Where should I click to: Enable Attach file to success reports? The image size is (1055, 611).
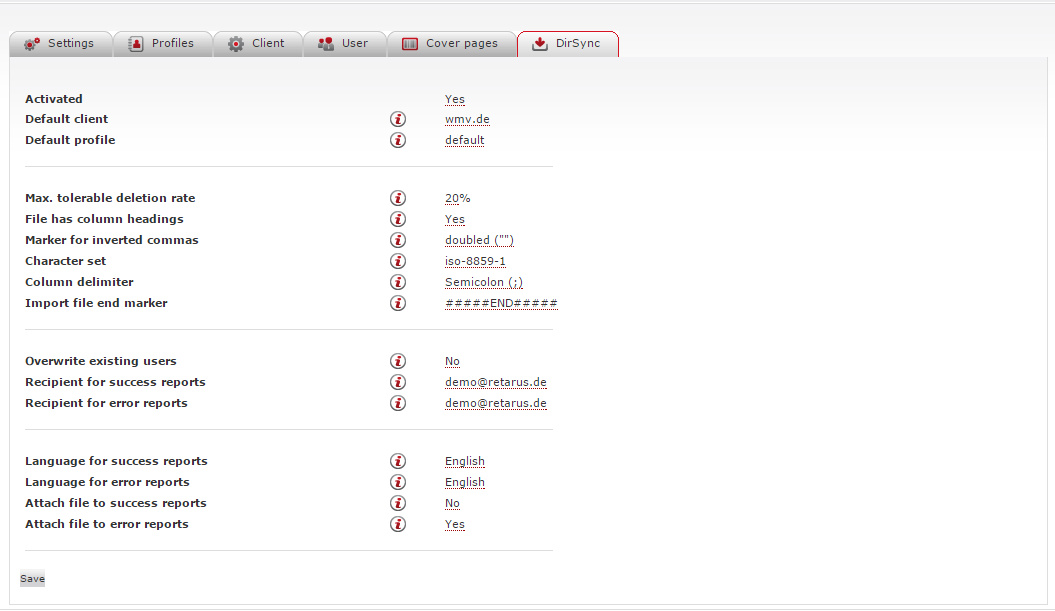coord(452,503)
